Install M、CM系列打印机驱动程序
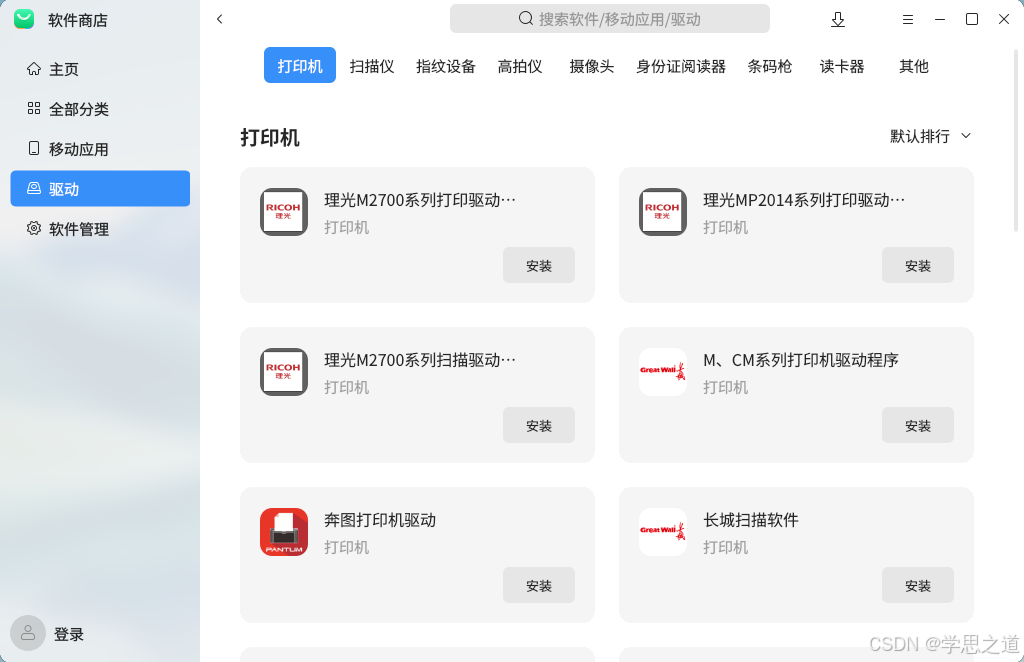1024x662 pixels. tap(918, 425)
